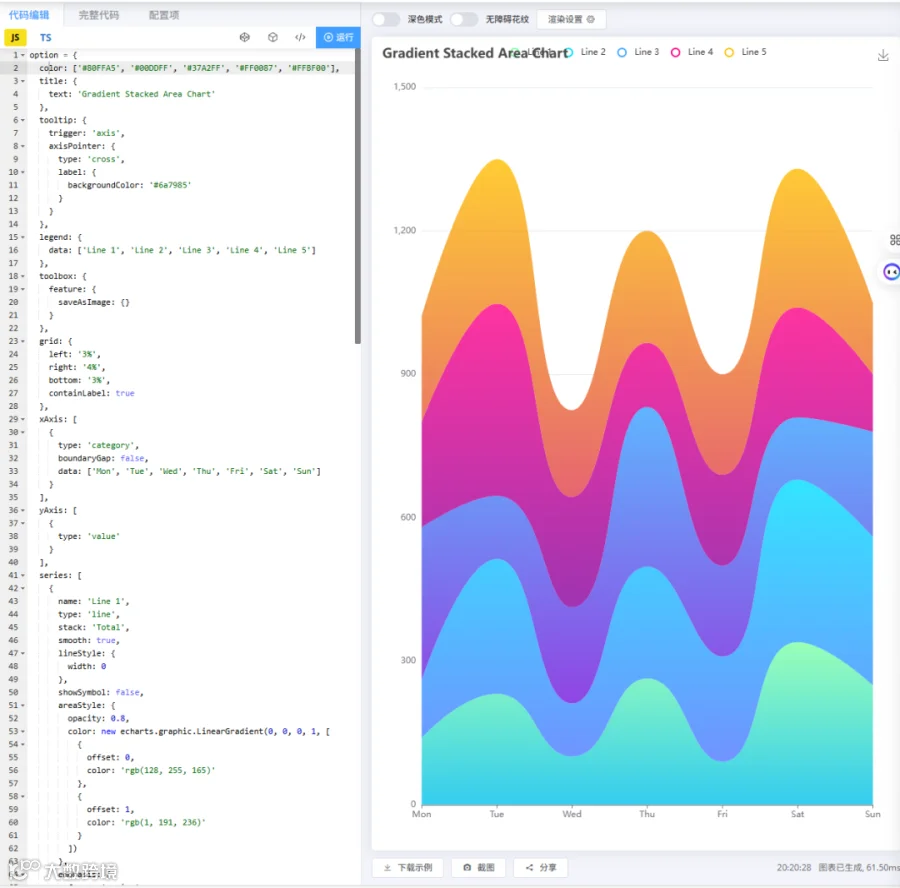The width and height of the screenshot is (900, 888).
Task: Click the blue 运行 run button
Action: pyautogui.click(x=338, y=37)
